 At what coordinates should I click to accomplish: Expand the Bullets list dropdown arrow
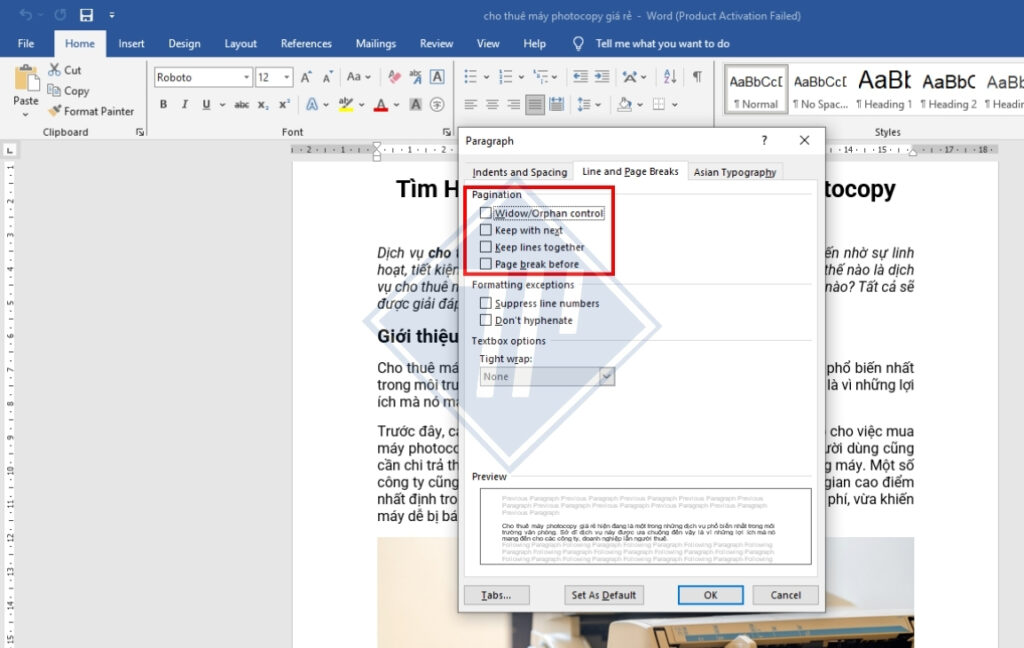[487, 77]
